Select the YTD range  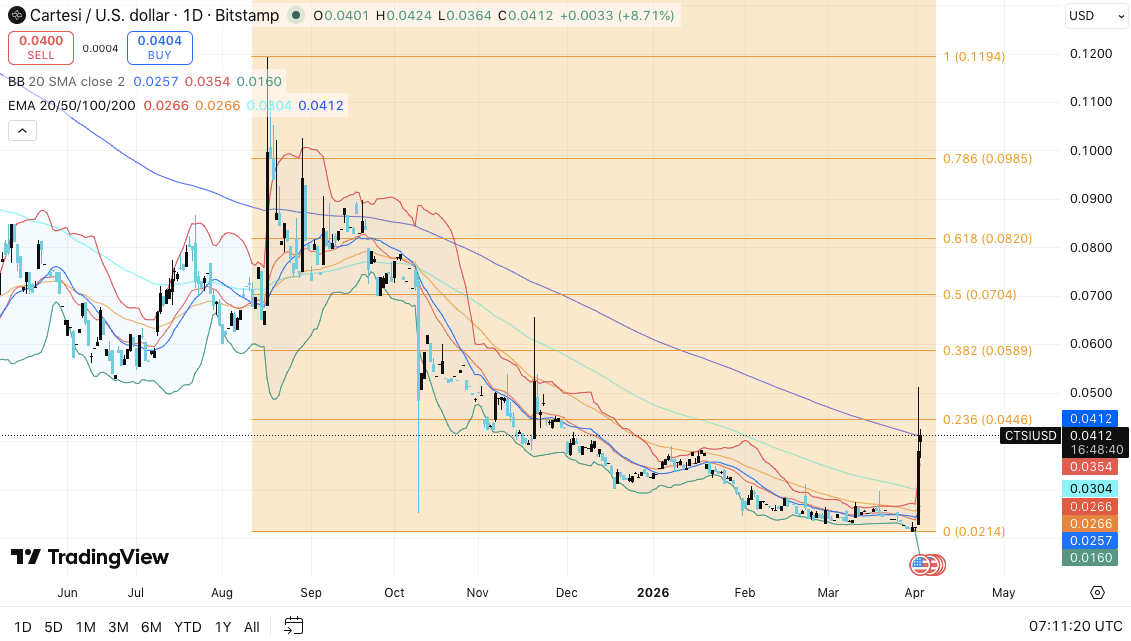186,627
